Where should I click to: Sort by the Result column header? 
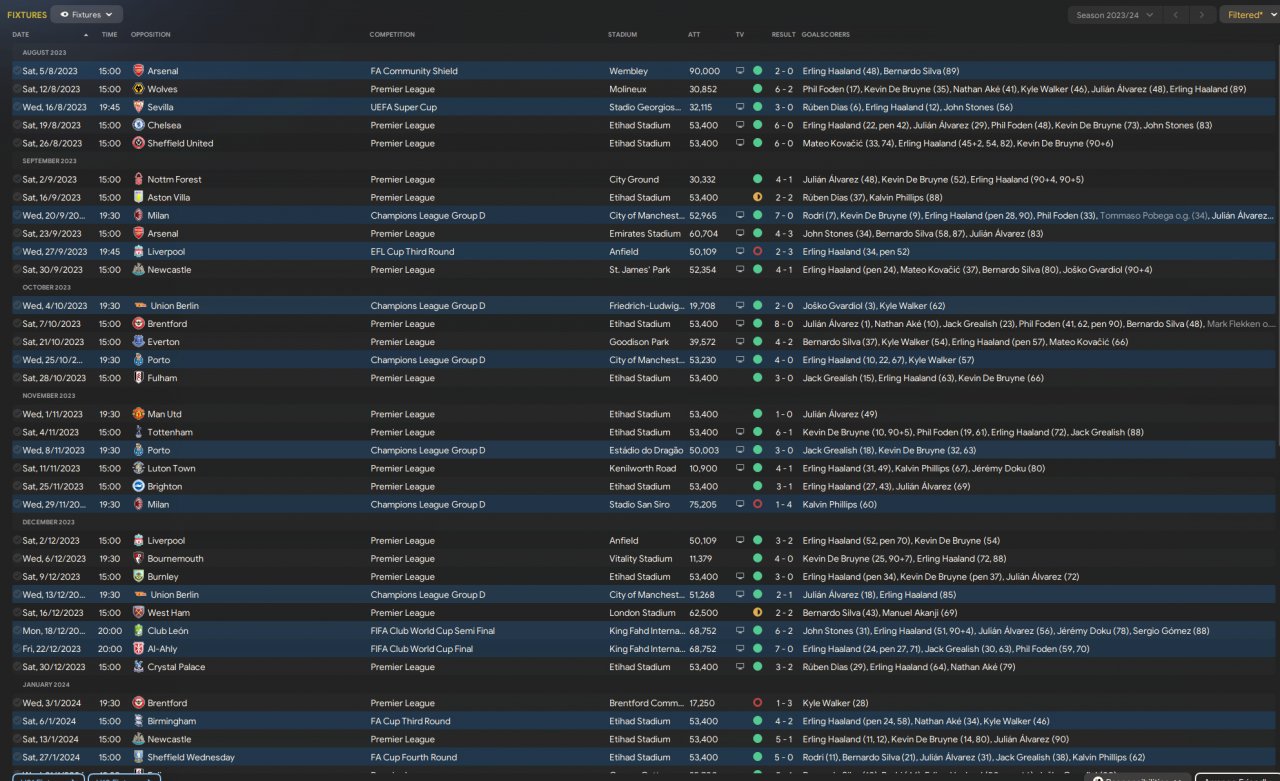click(784, 35)
